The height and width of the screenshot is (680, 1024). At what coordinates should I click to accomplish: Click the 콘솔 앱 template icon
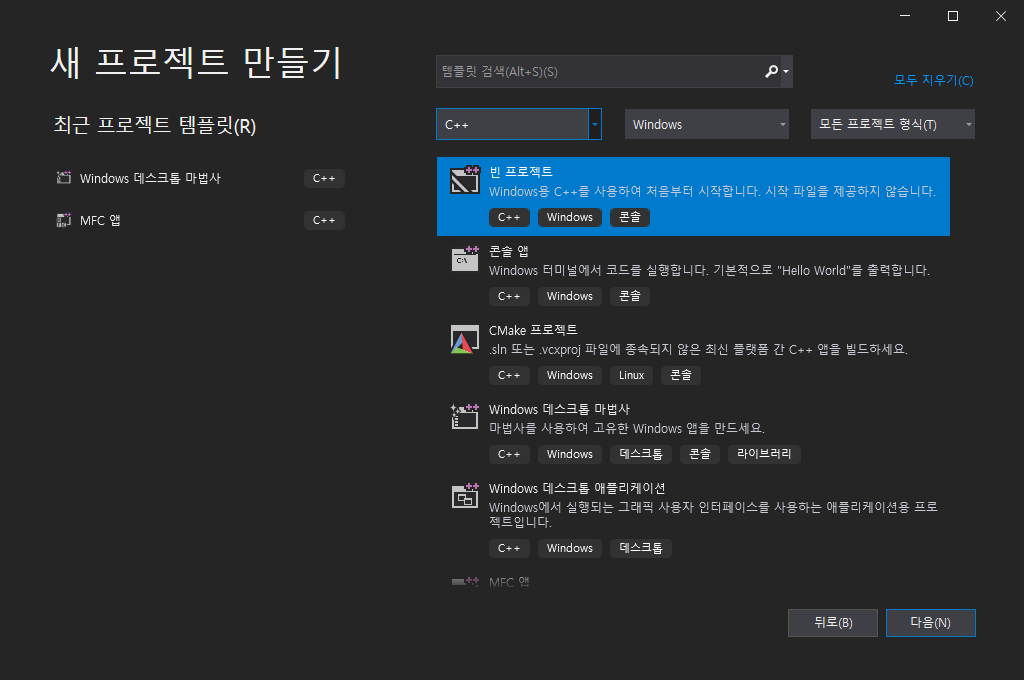click(x=465, y=259)
